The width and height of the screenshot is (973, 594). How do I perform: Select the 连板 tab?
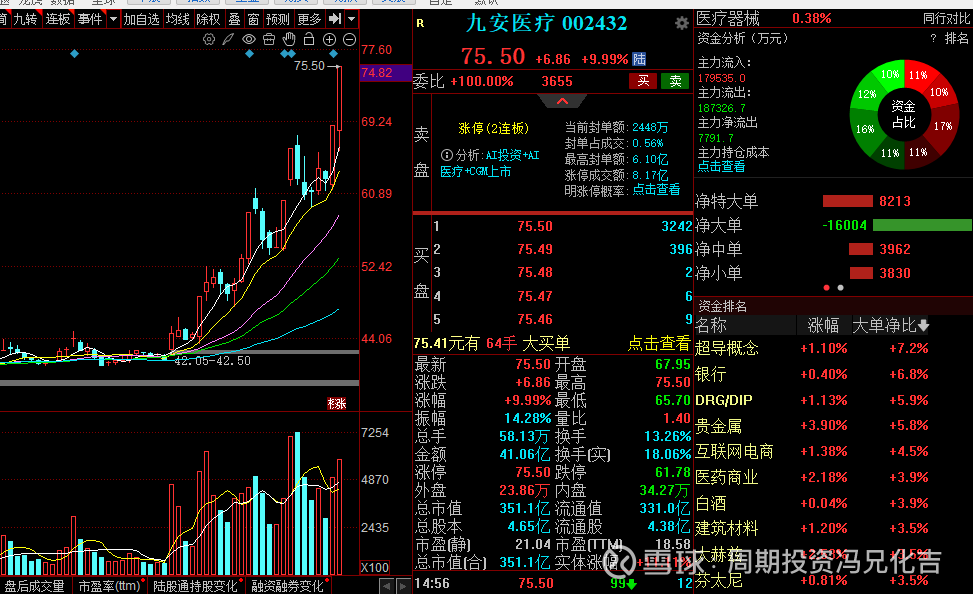click(58, 19)
